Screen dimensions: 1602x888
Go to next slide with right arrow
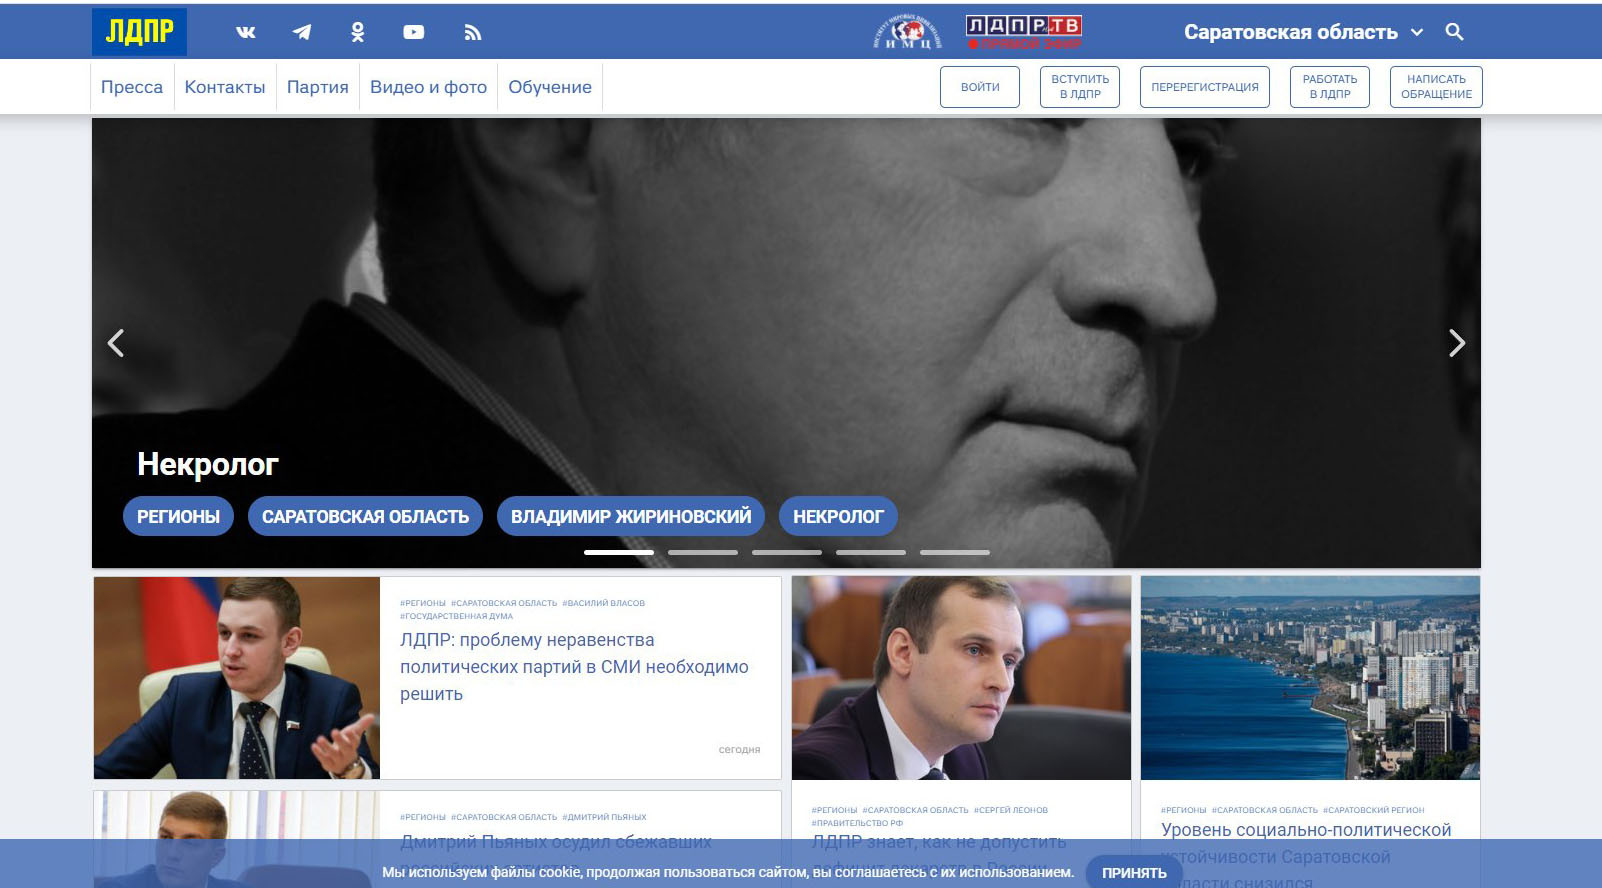click(x=1456, y=343)
